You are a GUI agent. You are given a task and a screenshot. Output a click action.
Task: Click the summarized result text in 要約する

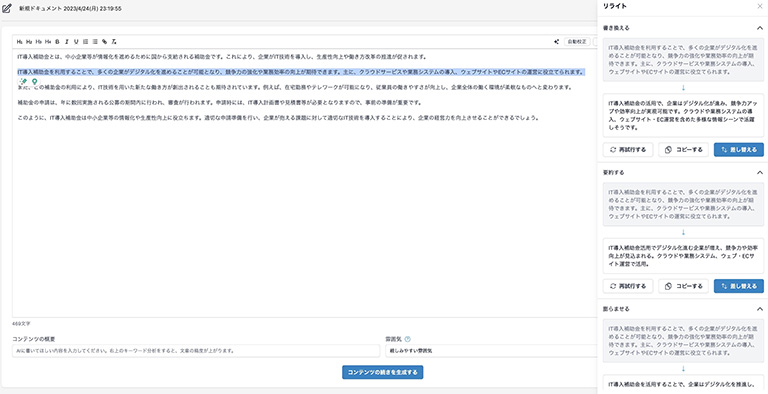[683, 255]
